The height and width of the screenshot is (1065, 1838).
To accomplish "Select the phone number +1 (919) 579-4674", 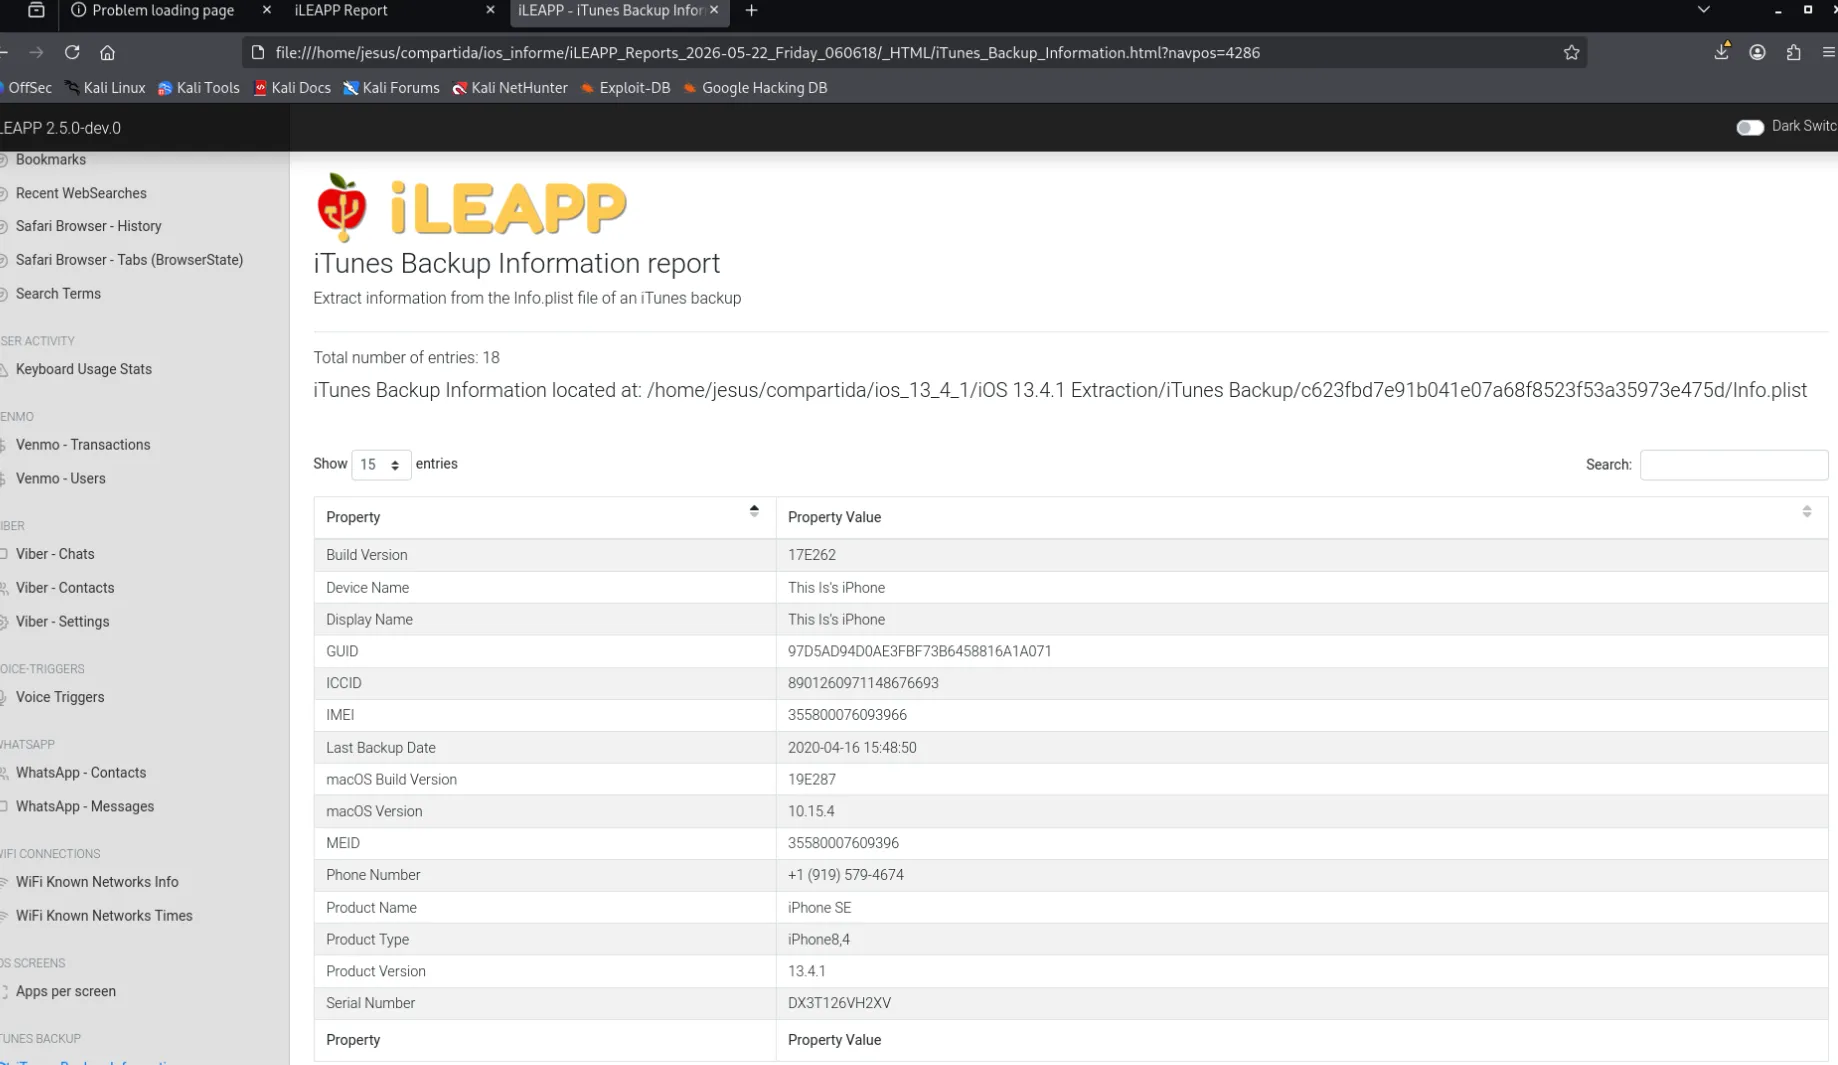I will pos(846,875).
